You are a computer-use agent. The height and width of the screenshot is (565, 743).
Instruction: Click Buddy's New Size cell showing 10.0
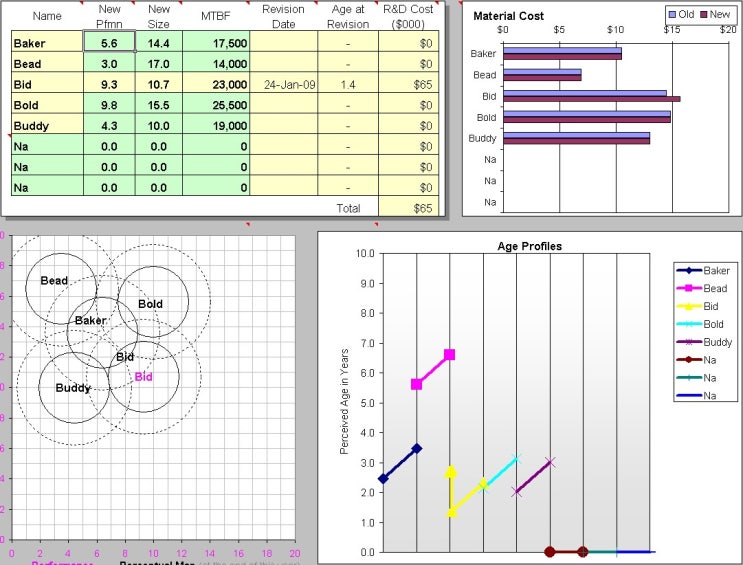pos(159,126)
